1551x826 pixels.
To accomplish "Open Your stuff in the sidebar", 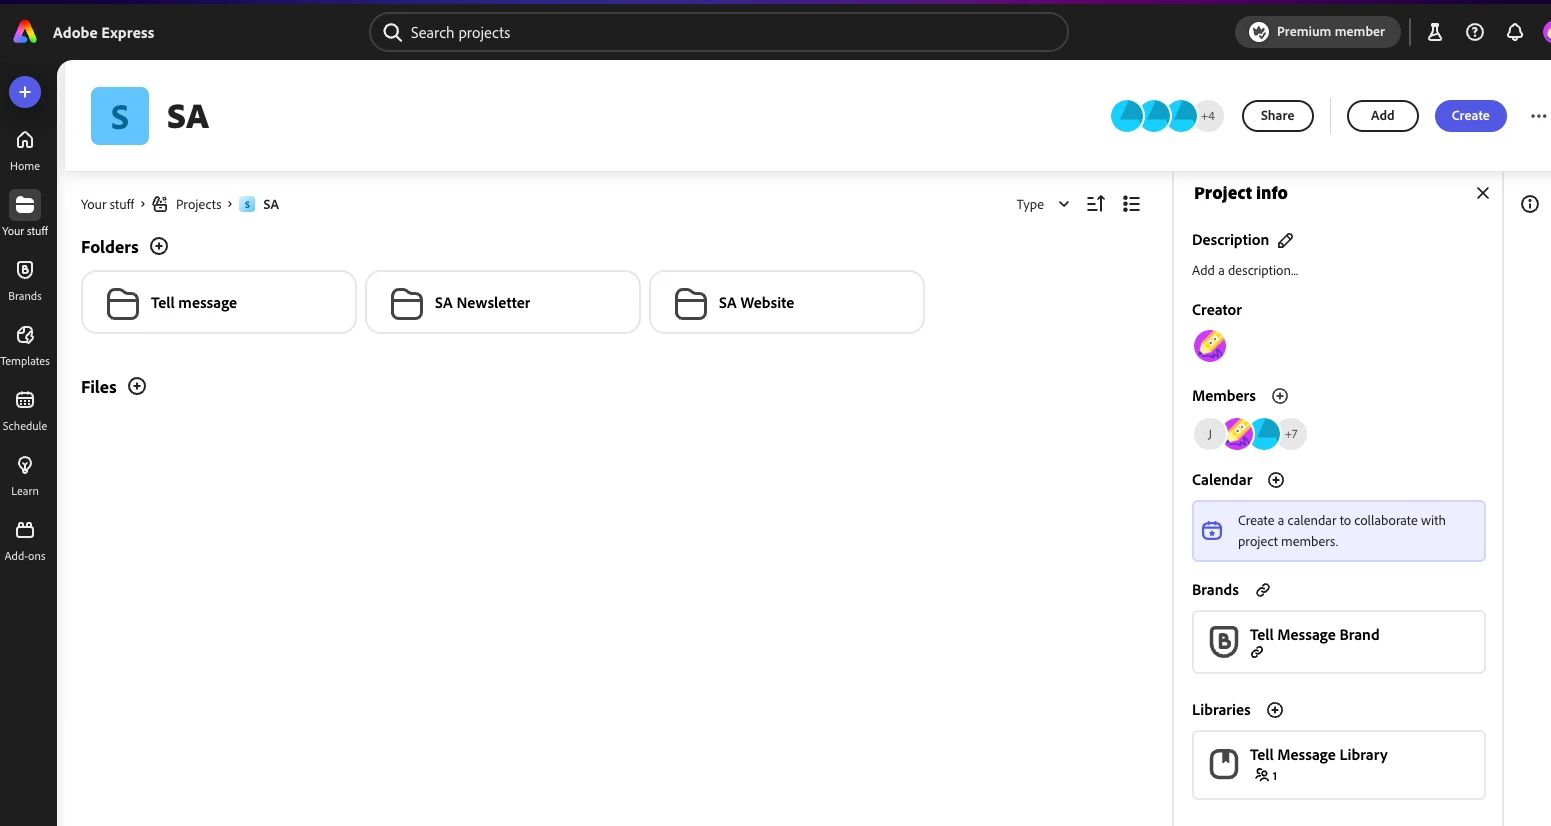I will (25, 214).
